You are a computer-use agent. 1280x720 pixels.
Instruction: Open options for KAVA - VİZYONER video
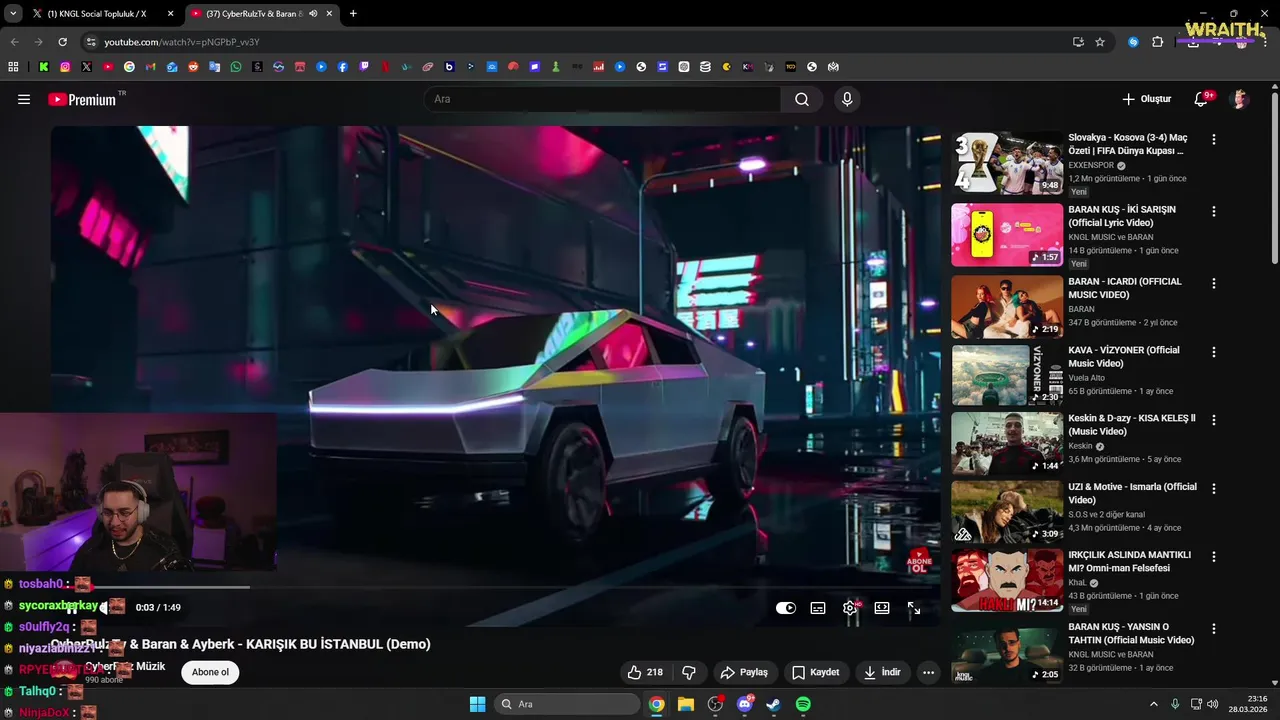tap(1214, 352)
